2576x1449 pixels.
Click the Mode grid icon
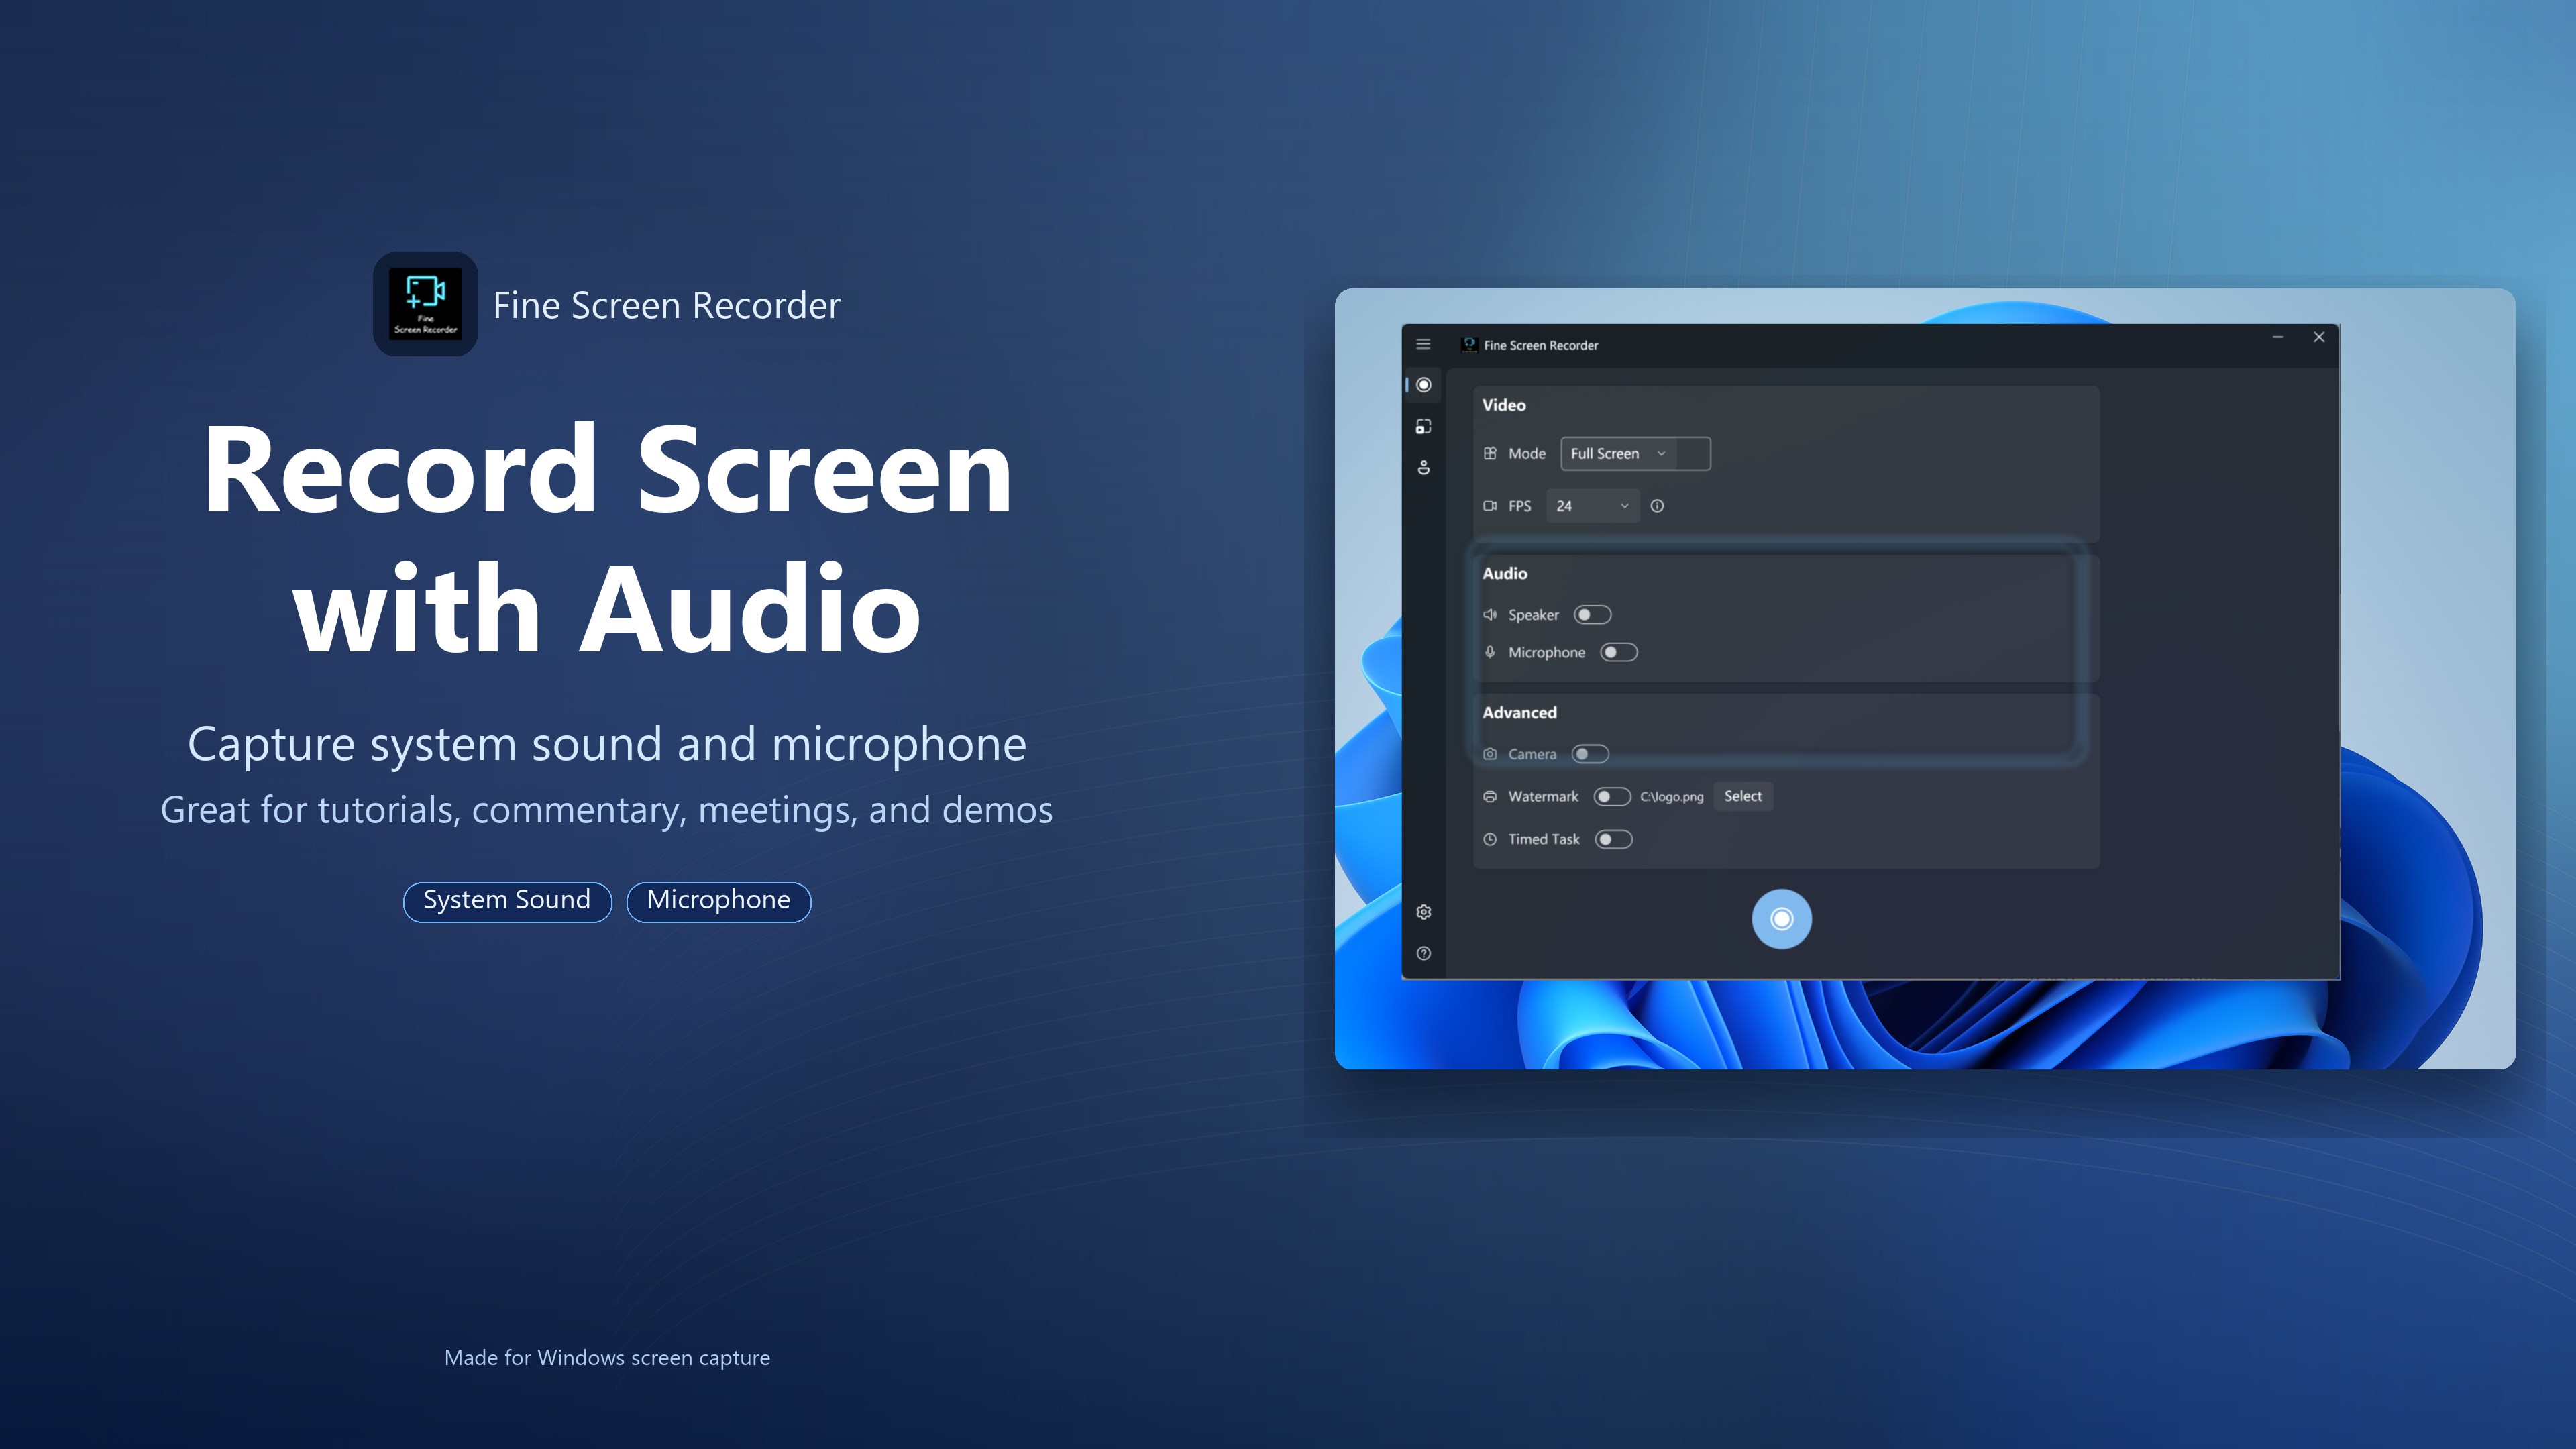(x=1490, y=453)
